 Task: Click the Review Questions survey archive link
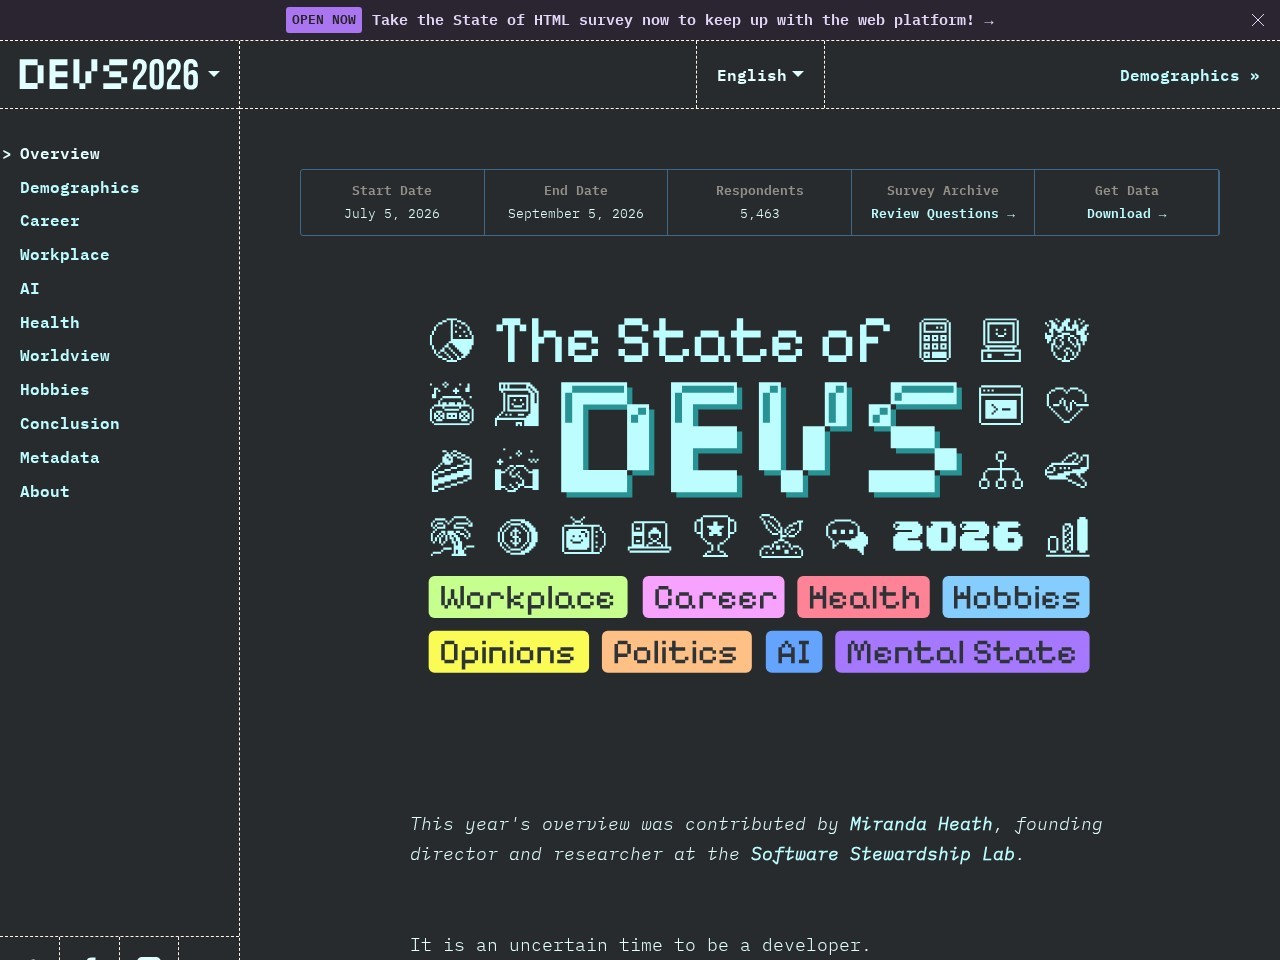click(x=943, y=214)
